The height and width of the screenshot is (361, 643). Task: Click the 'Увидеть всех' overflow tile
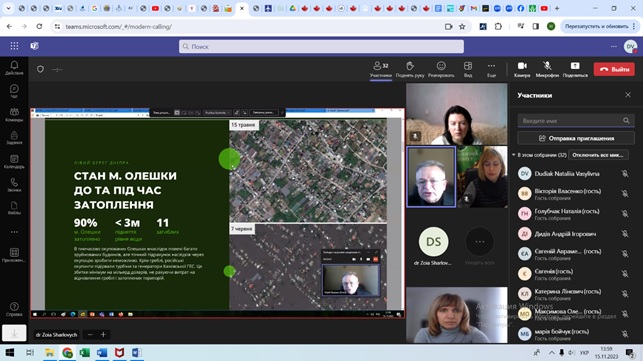(x=479, y=246)
